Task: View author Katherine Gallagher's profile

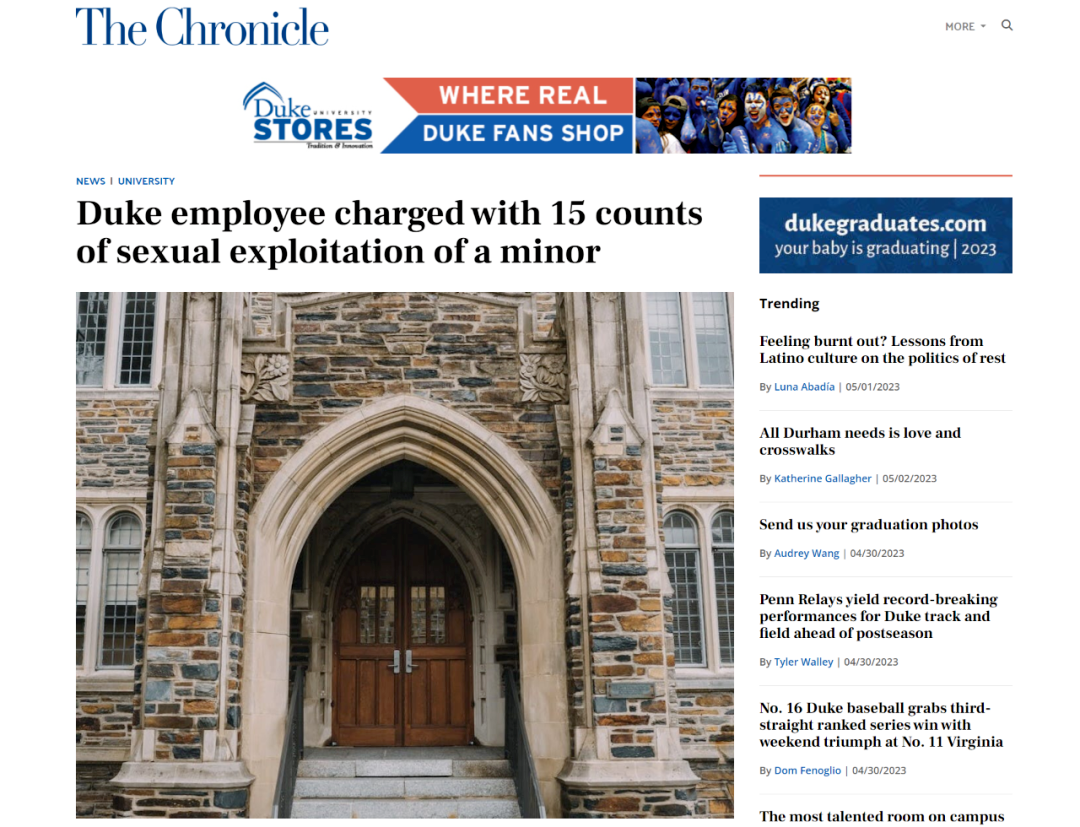Action: point(822,479)
